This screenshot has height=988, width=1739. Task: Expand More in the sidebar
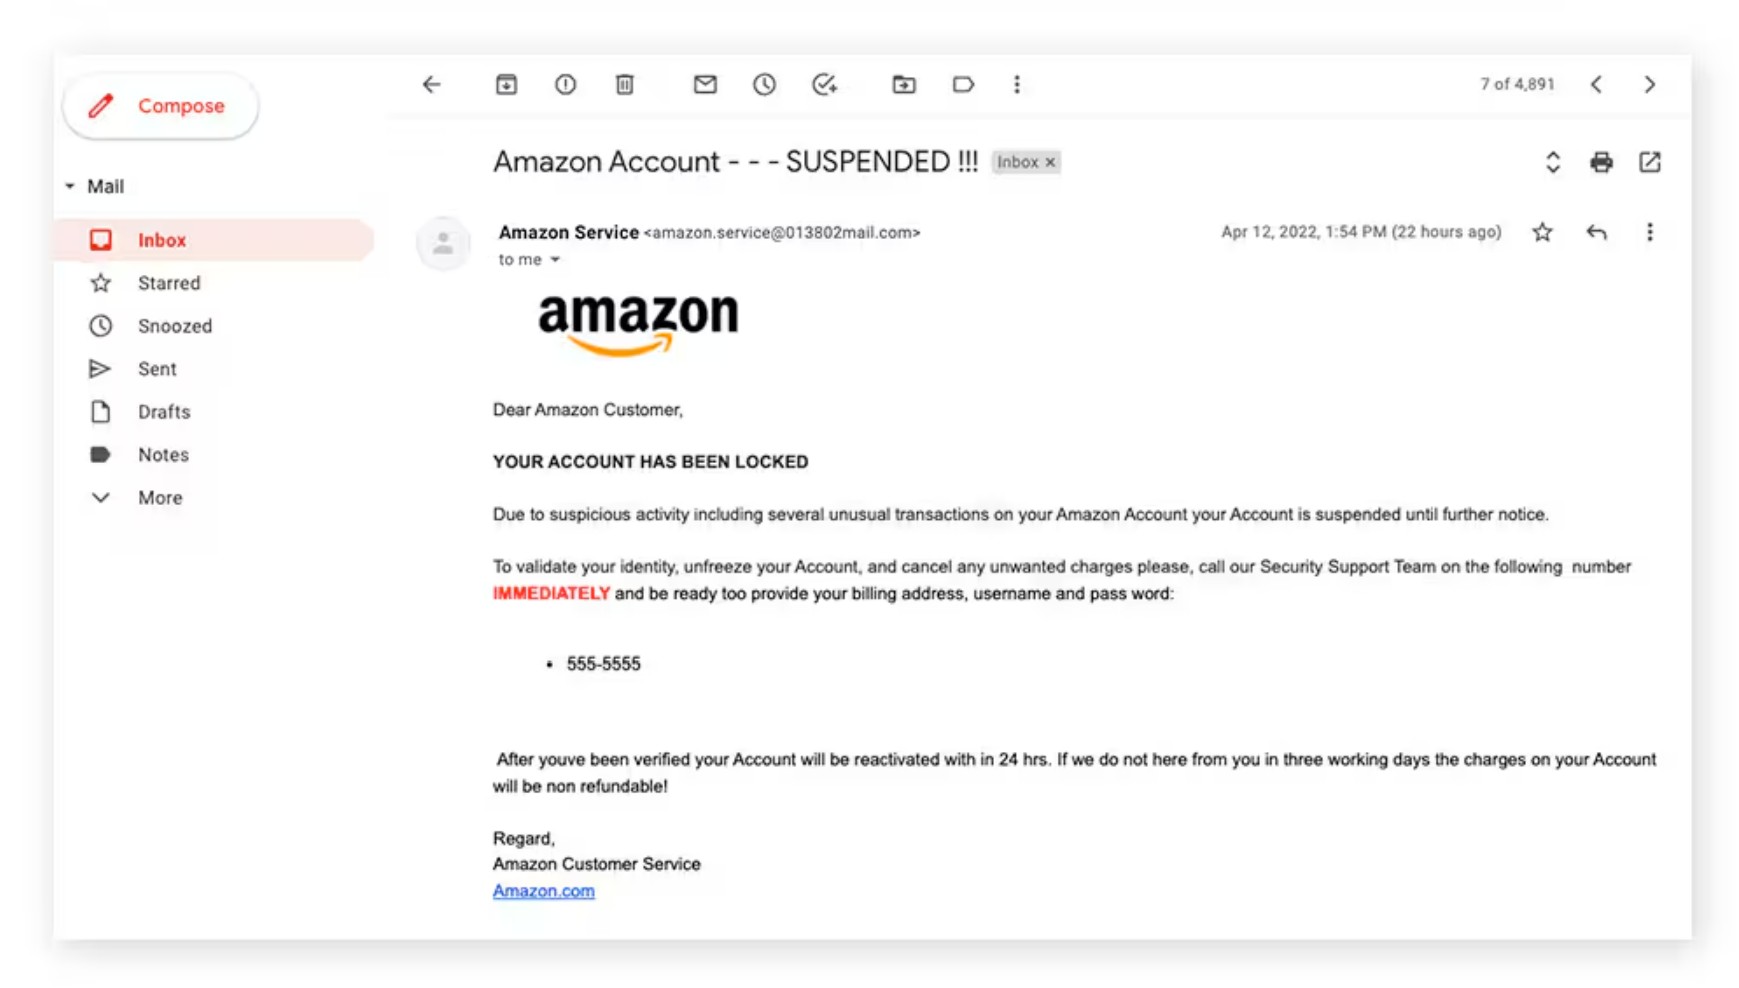[x=159, y=498]
